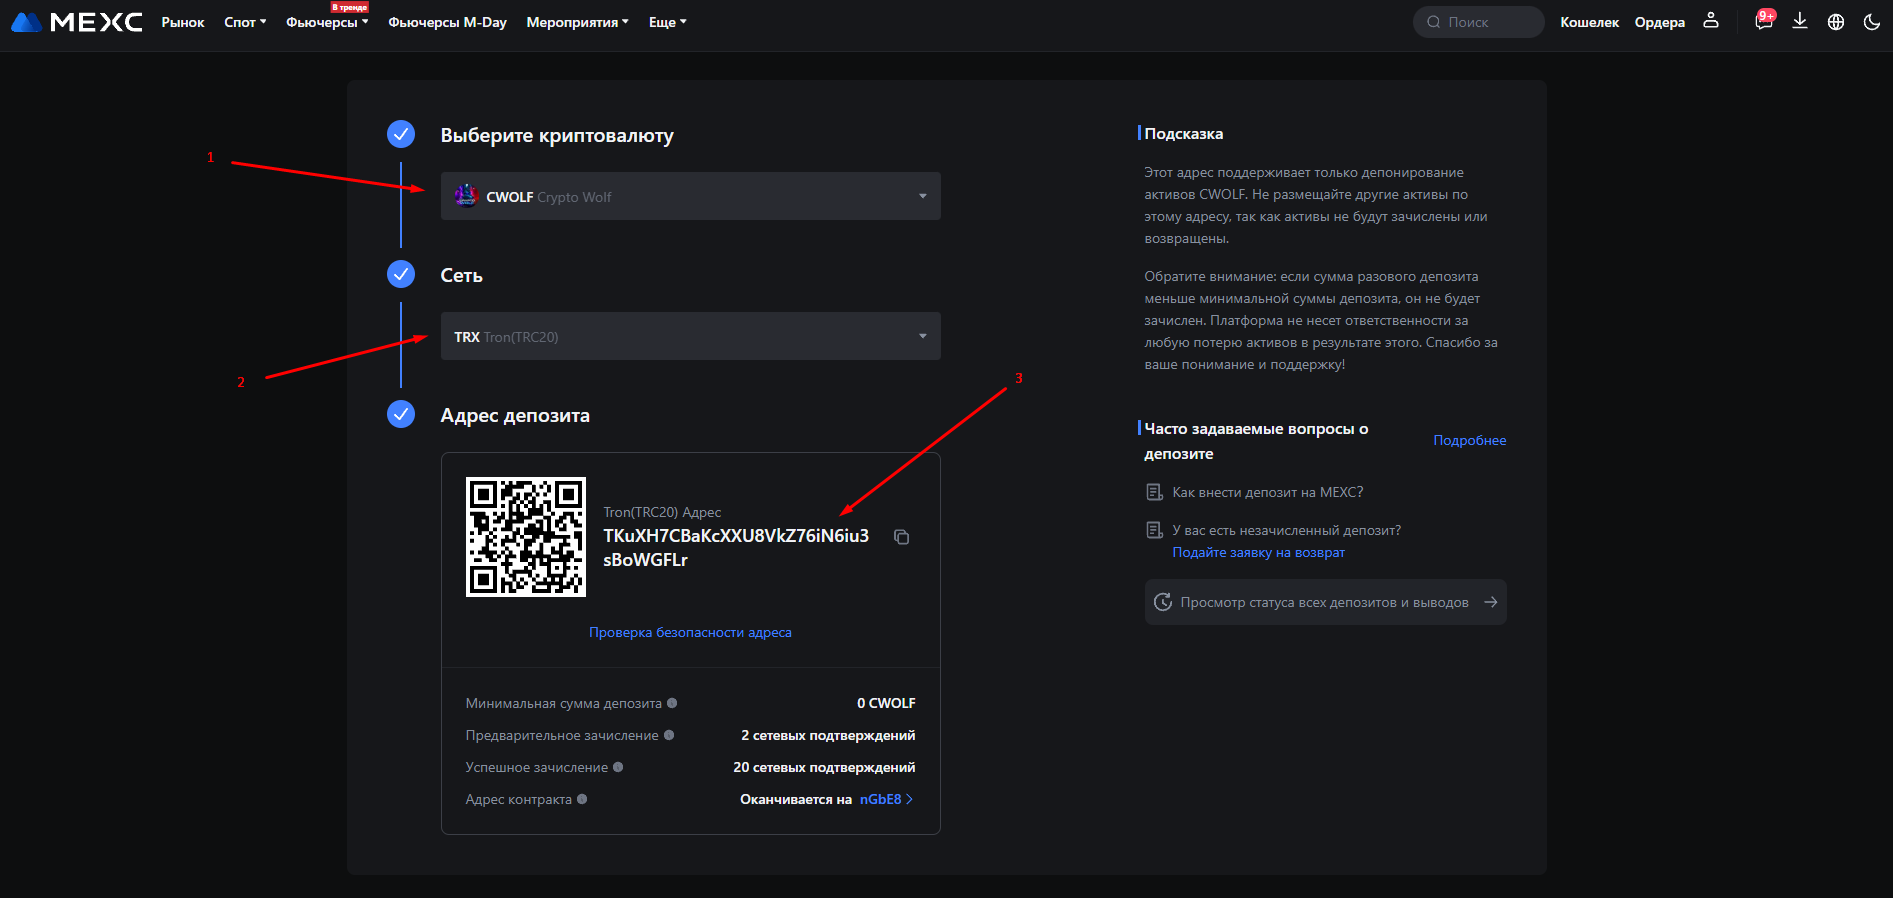Open Мероприятия menu
Viewport: 1893px width, 898px height.
[577, 22]
